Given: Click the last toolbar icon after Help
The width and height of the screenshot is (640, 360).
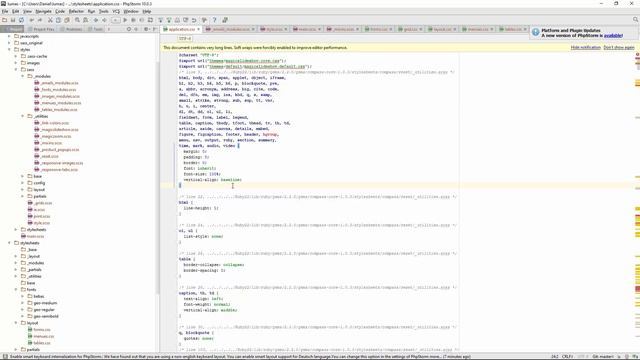Looking at the screenshot, I should (225, 20).
